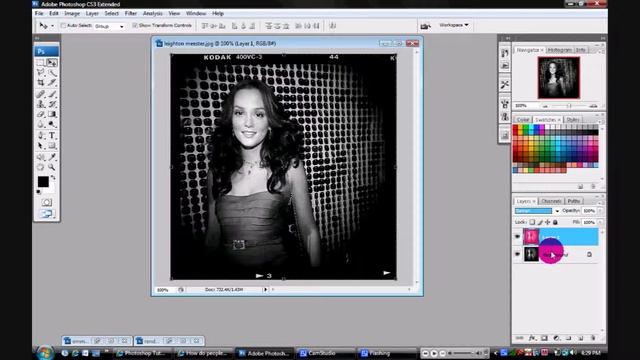Toggle lock position for the layer

tap(547, 222)
